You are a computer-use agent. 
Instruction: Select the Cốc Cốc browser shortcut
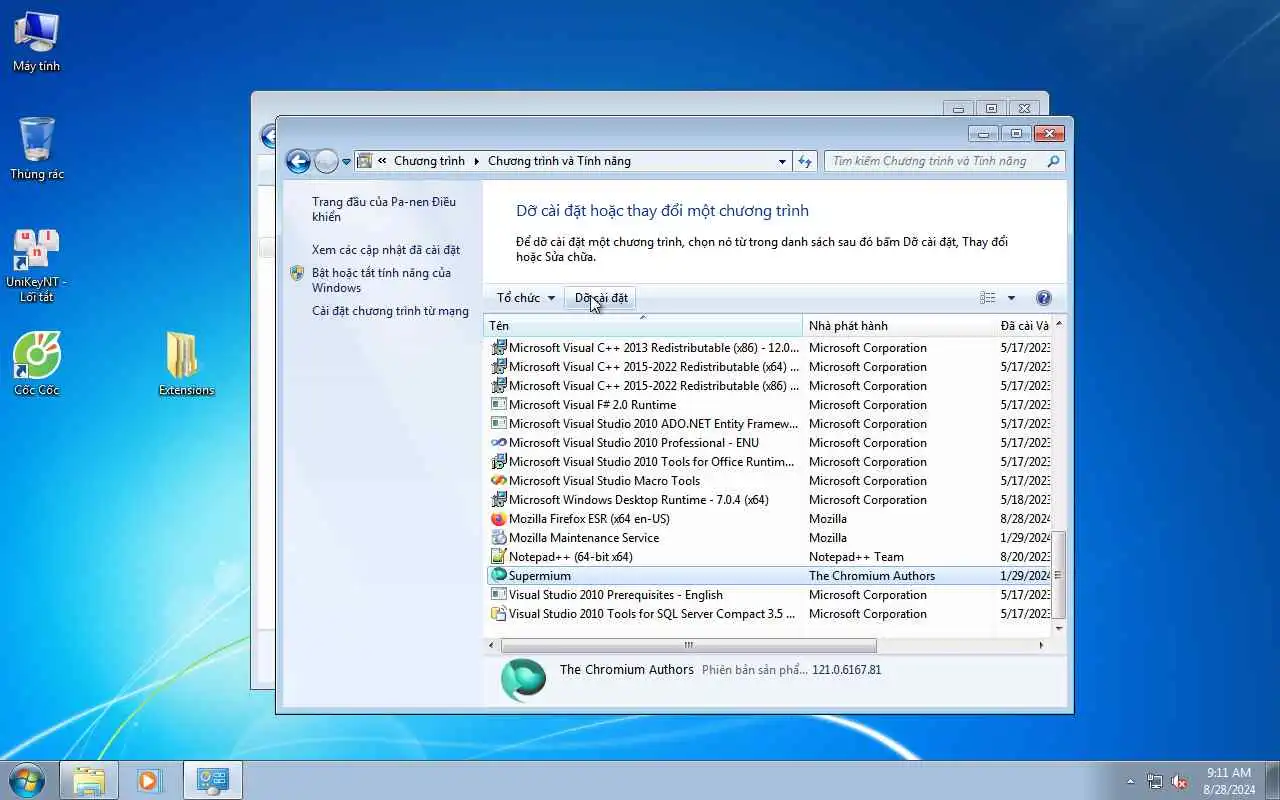click(x=36, y=364)
